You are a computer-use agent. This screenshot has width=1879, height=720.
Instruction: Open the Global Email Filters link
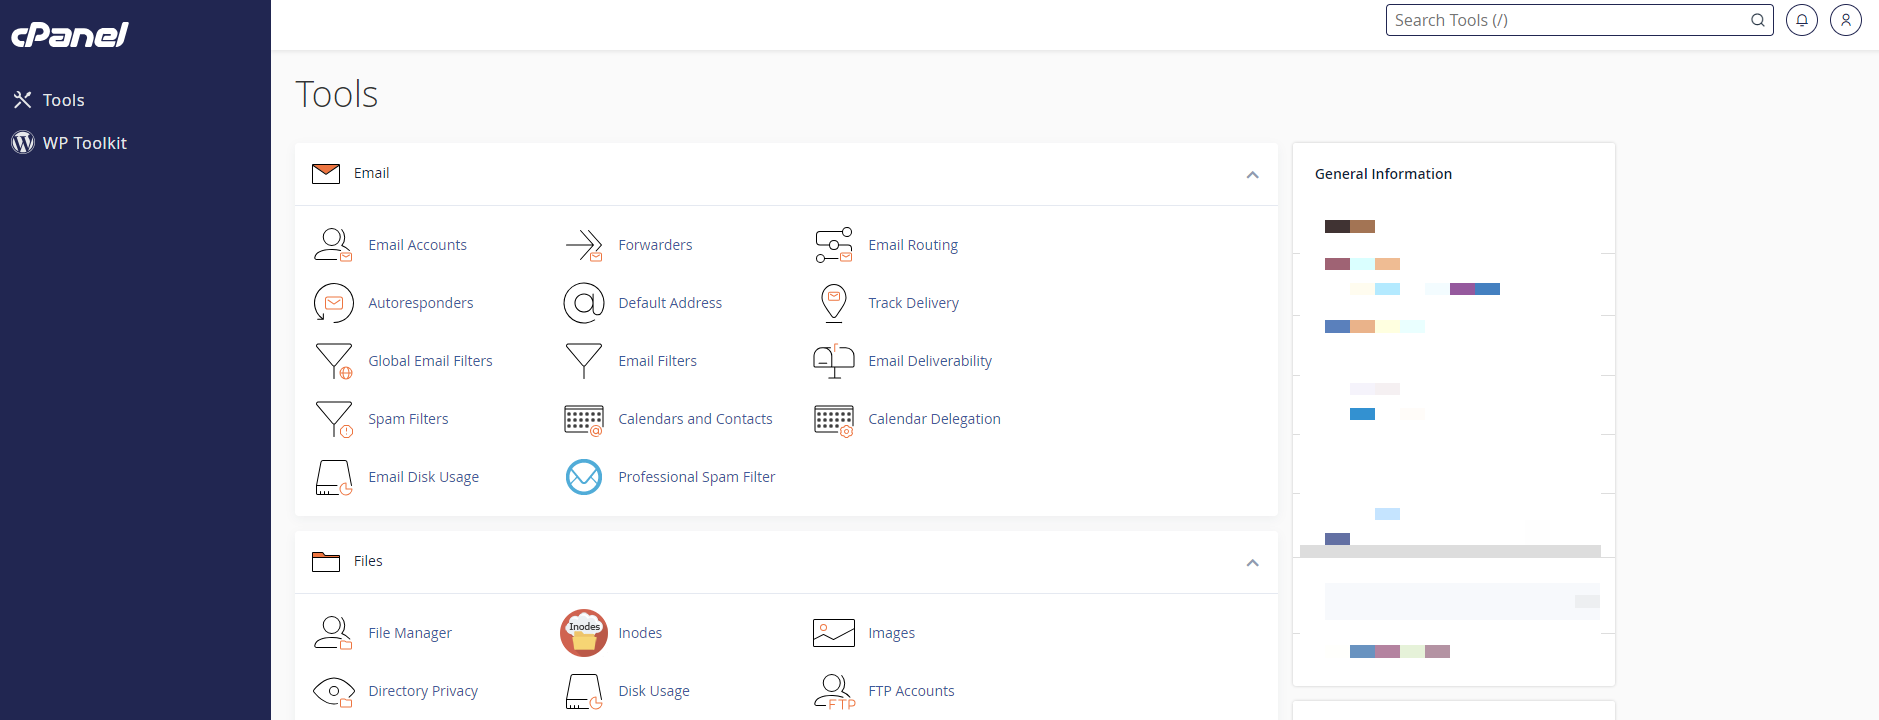pyautogui.click(x=430, y=361)
